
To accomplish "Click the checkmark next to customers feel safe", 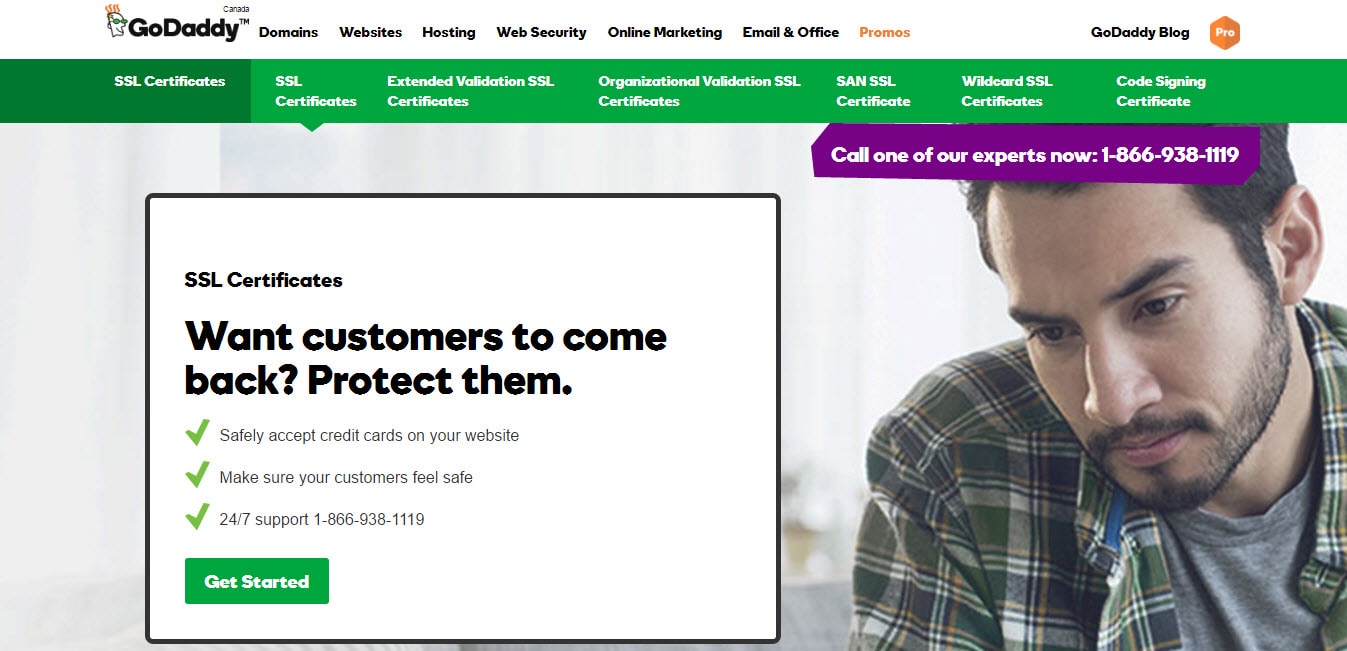I will point(197,474).
